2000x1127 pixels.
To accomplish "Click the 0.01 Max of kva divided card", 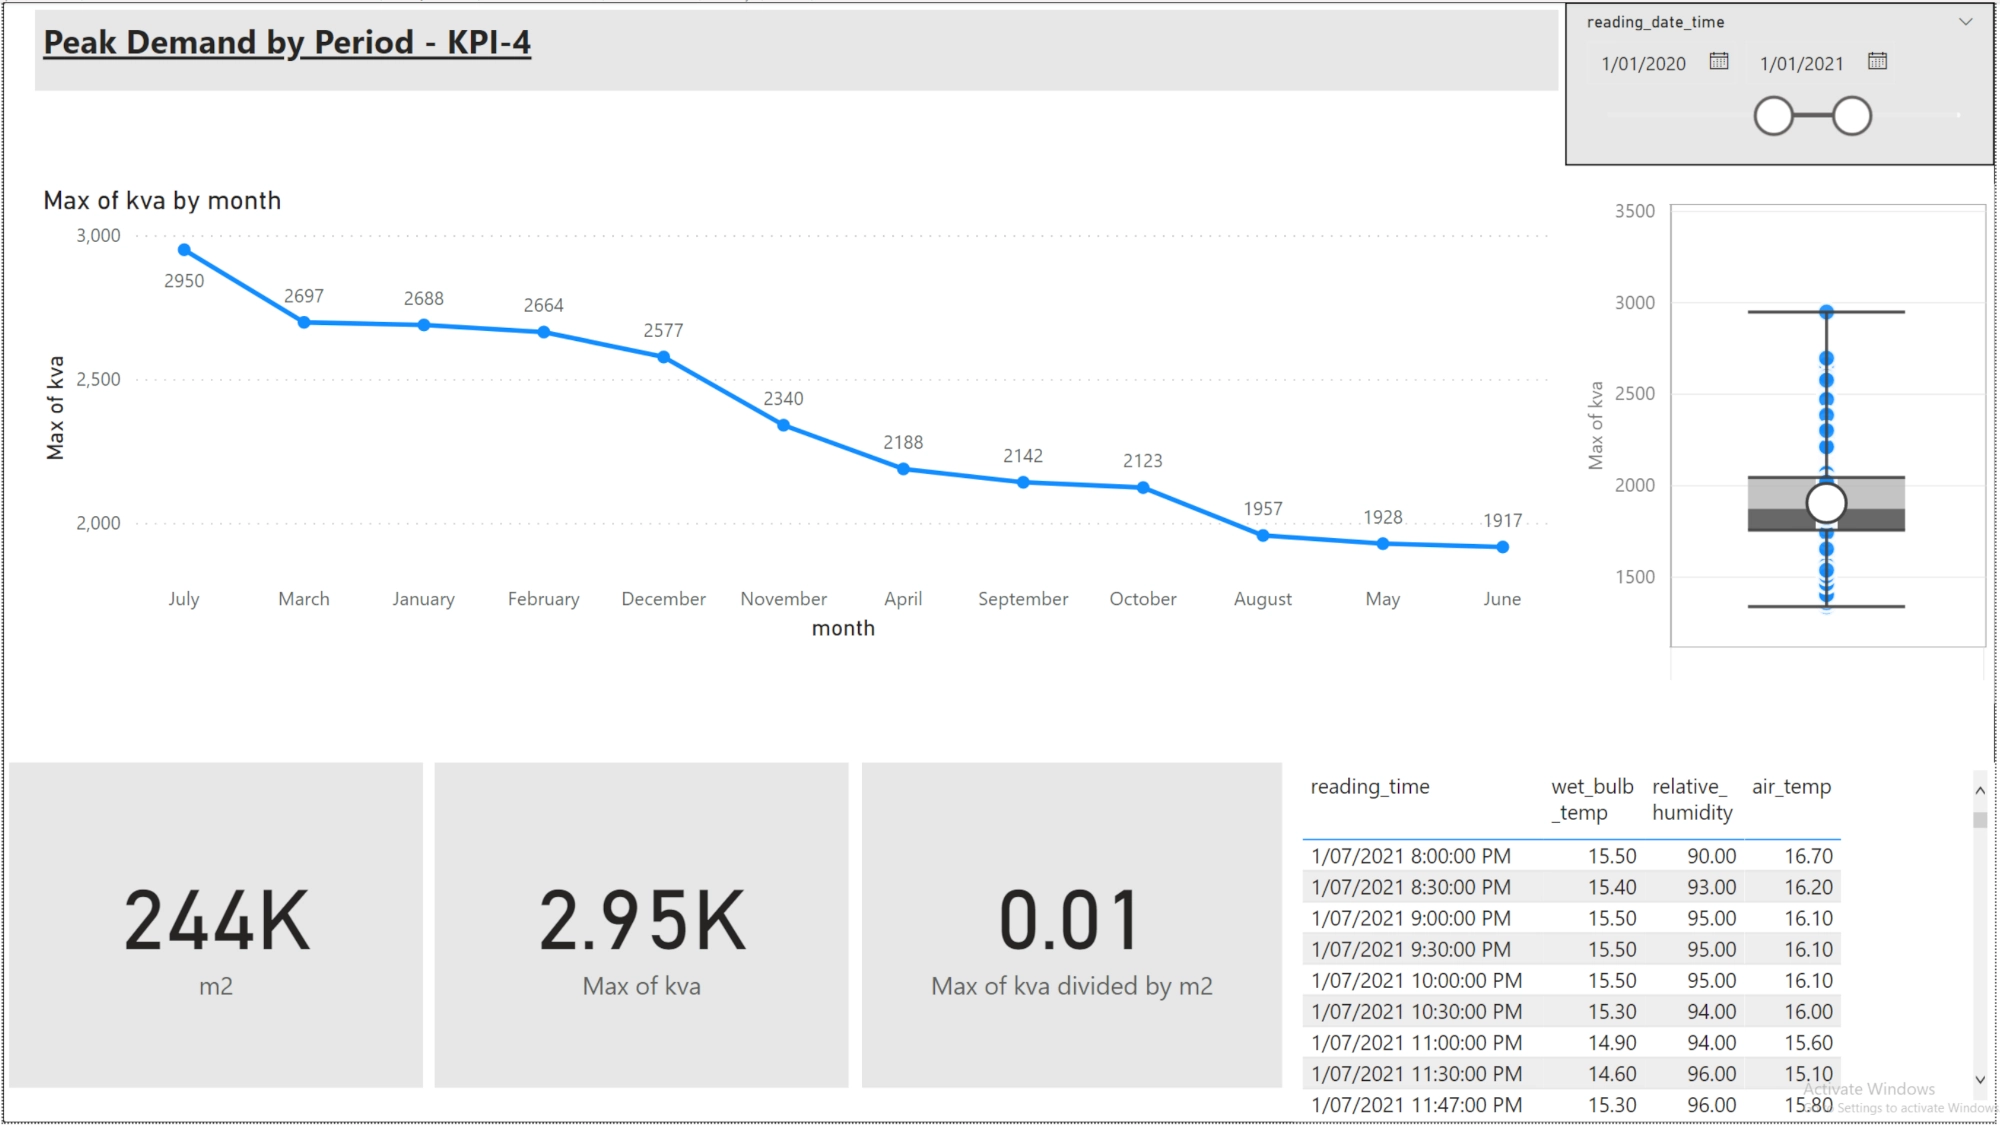I will tap(1071, 925).
